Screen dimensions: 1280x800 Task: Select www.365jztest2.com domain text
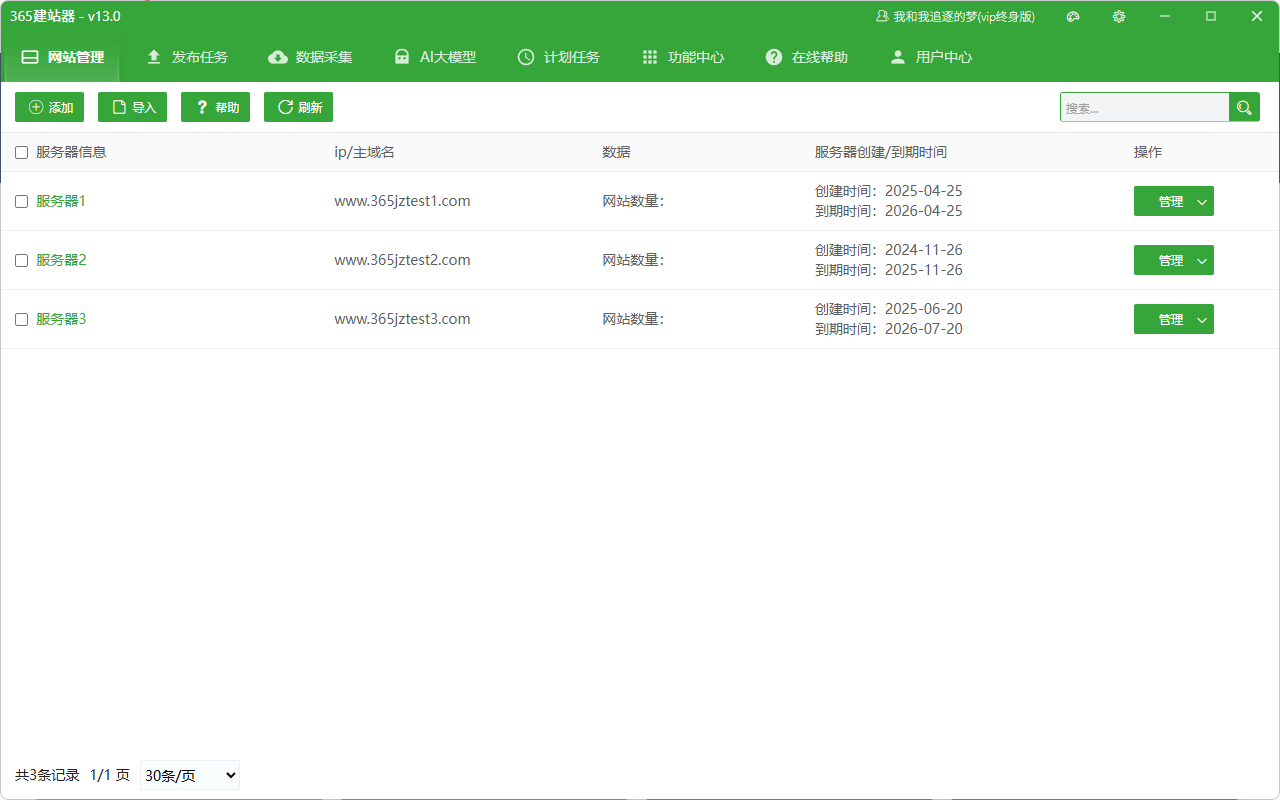[x=402, y=260]
